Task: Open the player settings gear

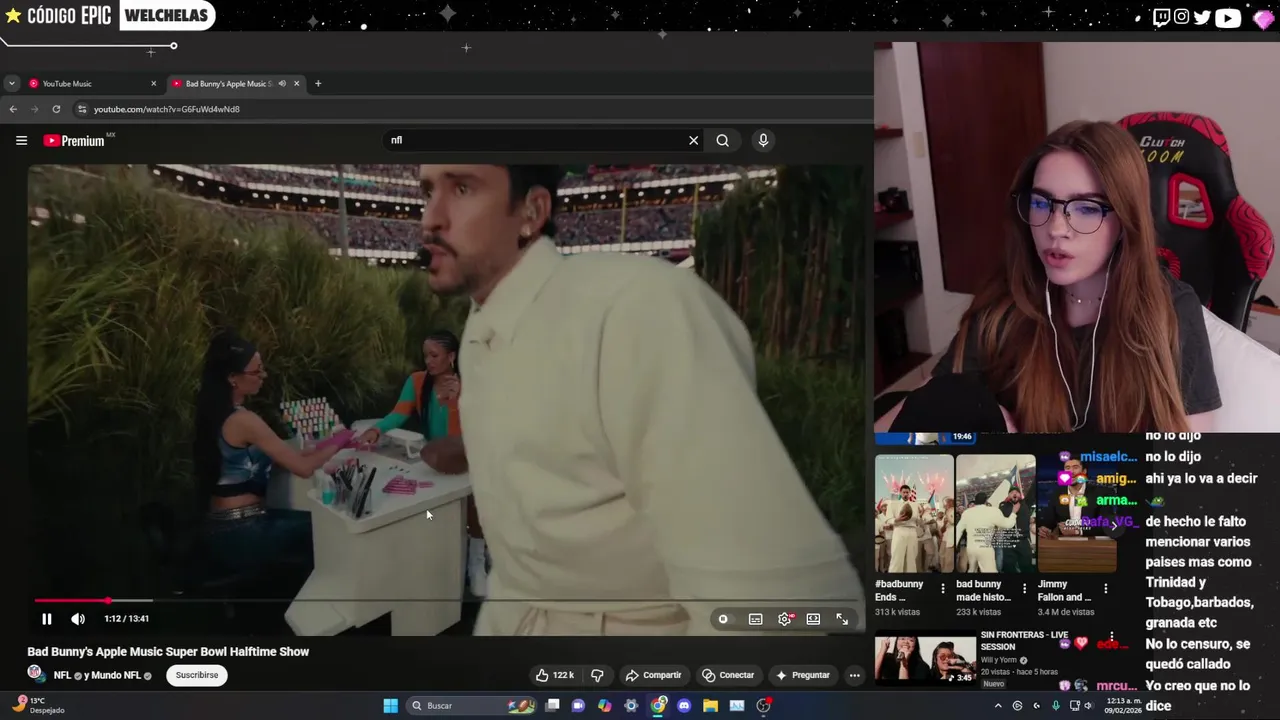Action: point(785,619)
